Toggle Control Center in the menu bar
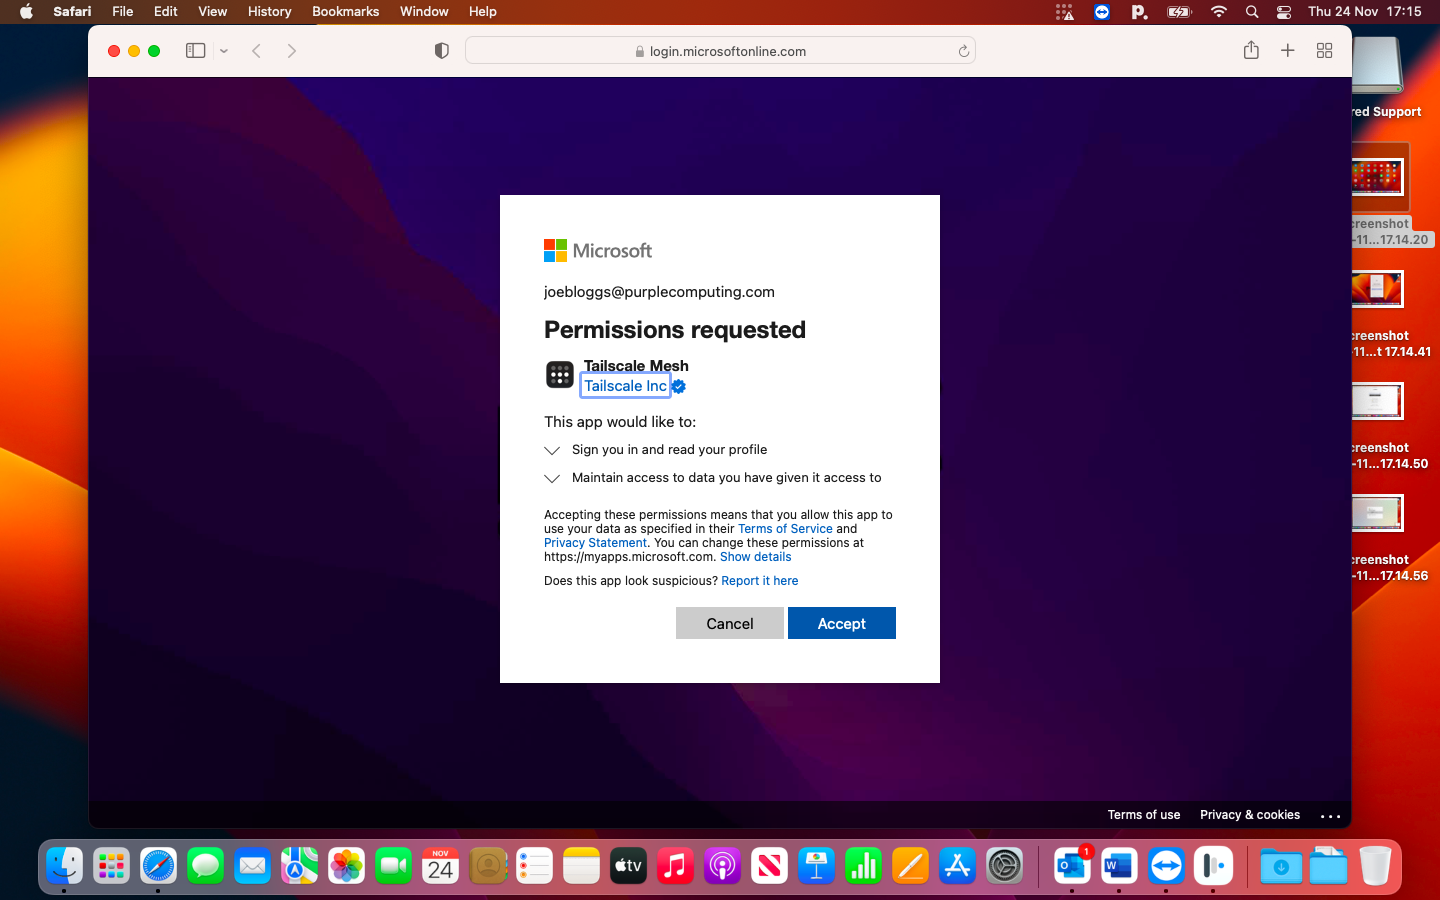 [x=1284, y=11]
